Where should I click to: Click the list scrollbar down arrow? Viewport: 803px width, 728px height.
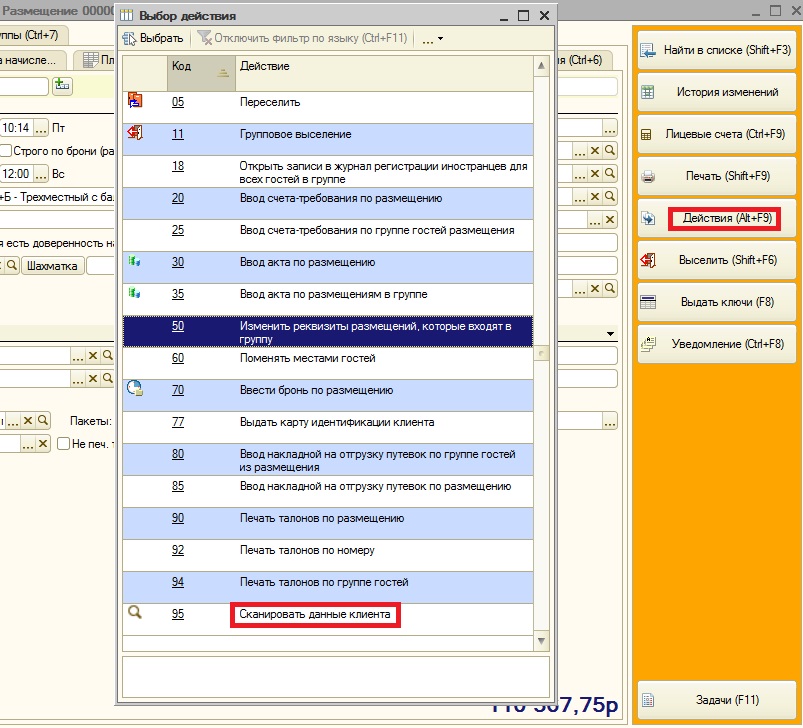(541, 641)
